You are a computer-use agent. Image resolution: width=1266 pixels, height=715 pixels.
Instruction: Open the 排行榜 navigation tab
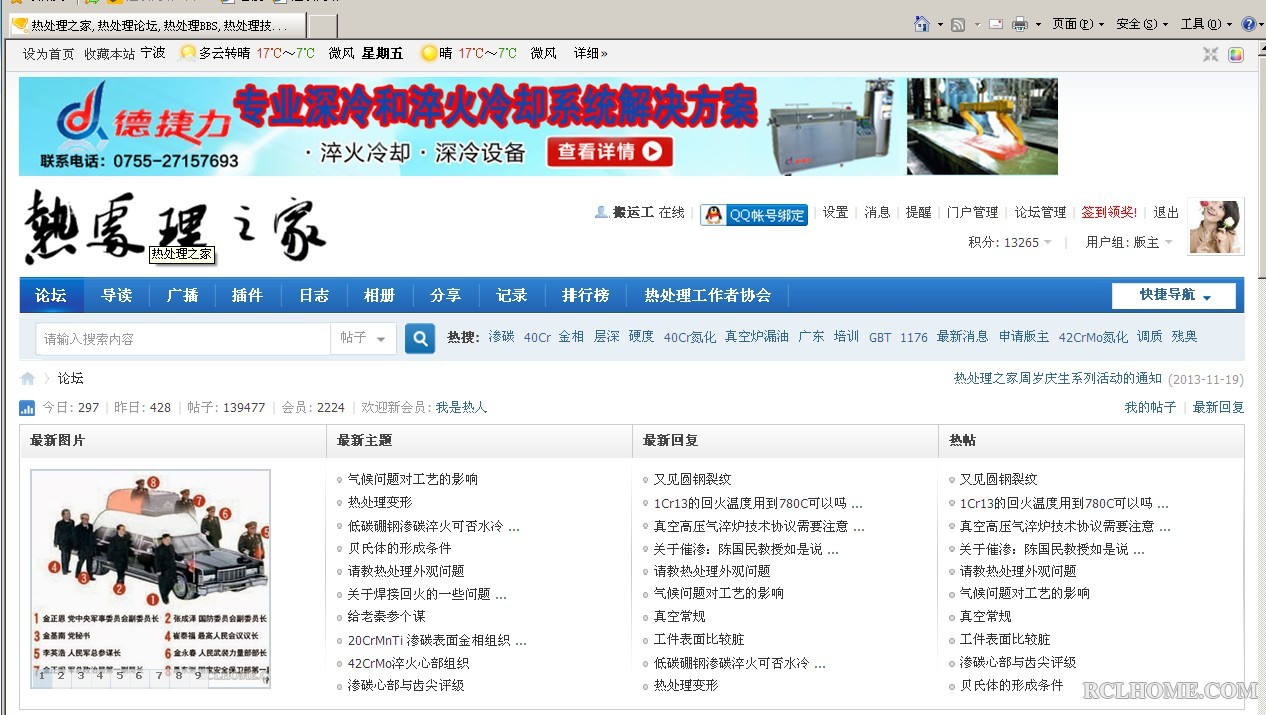tap(586, 295)
